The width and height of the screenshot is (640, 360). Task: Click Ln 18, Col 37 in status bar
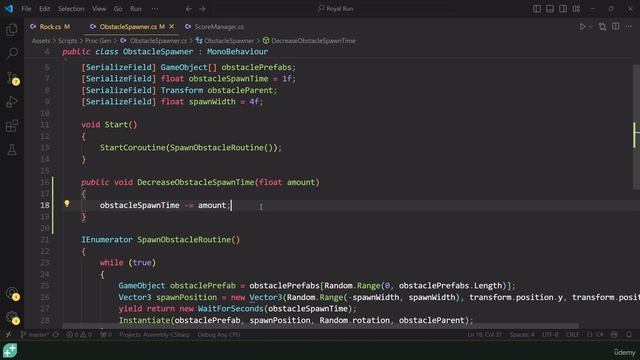click(485, 334)
